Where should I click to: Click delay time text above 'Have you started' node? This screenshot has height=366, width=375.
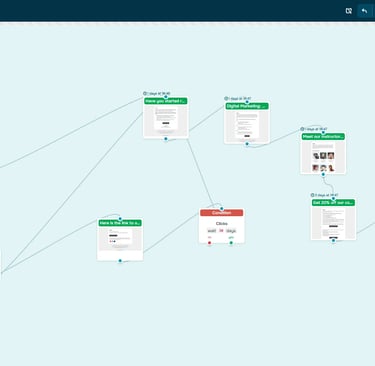coord(158,94)
